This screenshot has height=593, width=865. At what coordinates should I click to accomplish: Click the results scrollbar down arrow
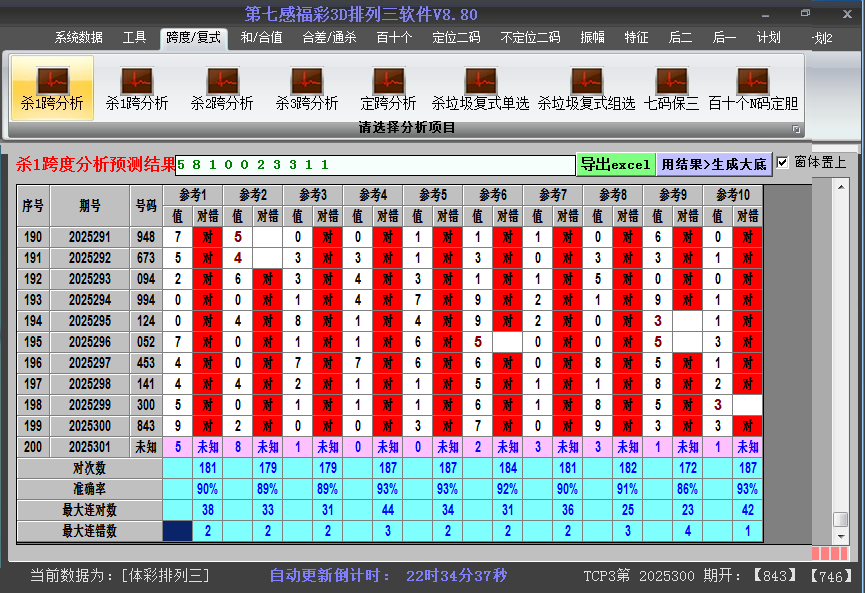tap(841, 536)
